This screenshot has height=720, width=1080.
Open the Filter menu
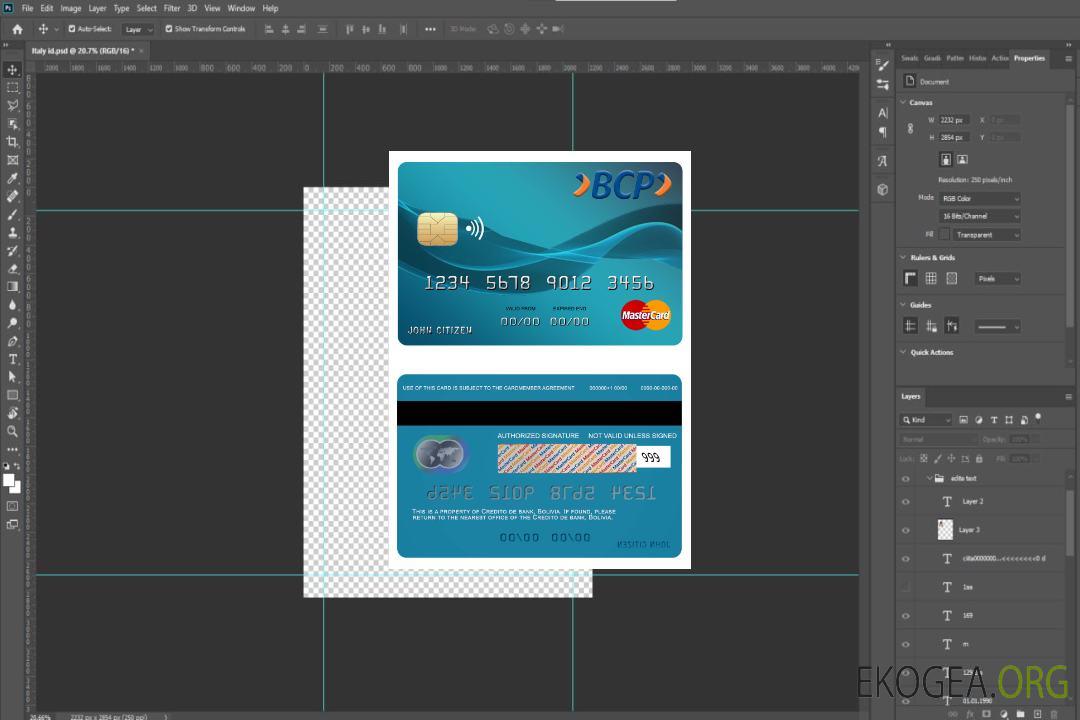point(172,8)
